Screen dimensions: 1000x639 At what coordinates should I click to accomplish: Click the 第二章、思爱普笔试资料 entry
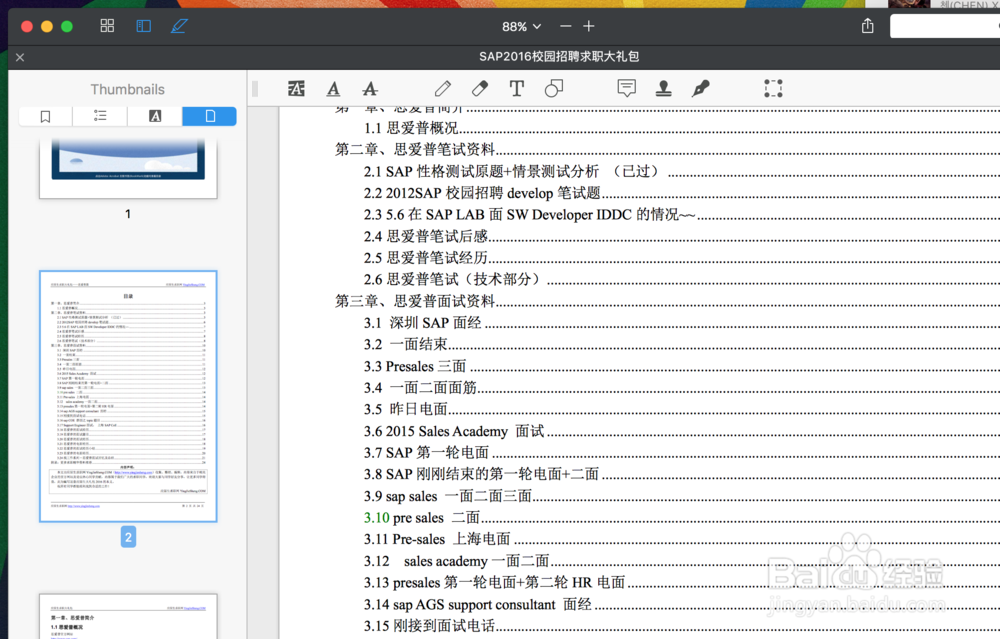(x=415, y=150)
